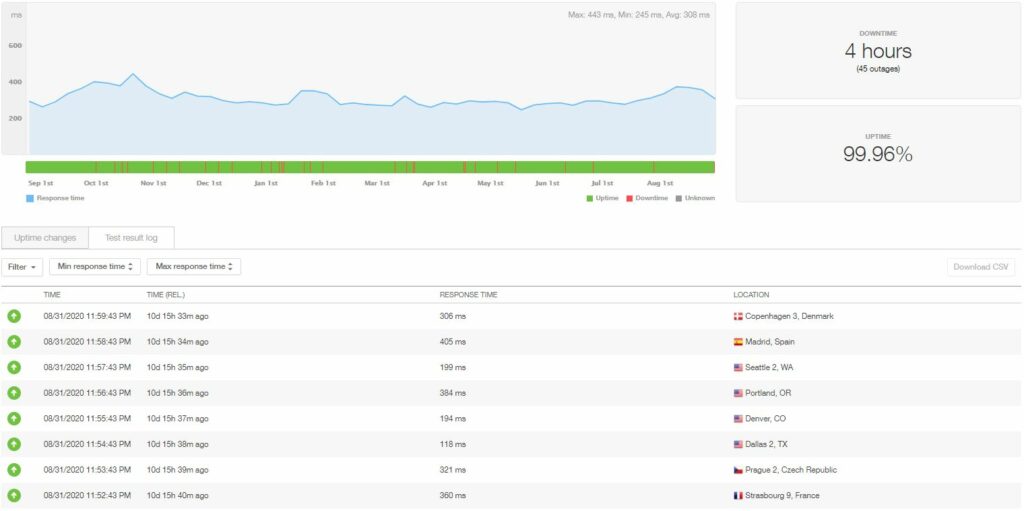Click the RESPONSE TIME column header
Screen dimensions: 1024x511
468,295
